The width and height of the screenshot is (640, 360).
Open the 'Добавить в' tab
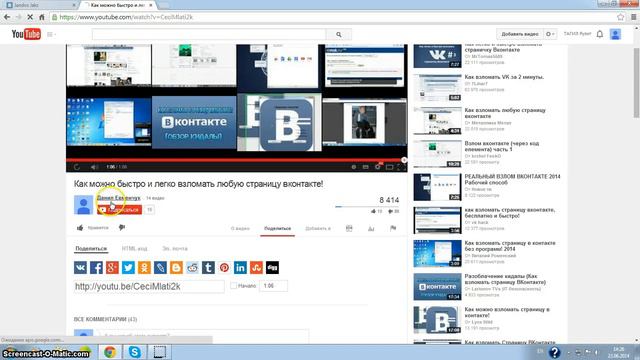(x=318, y=229)
